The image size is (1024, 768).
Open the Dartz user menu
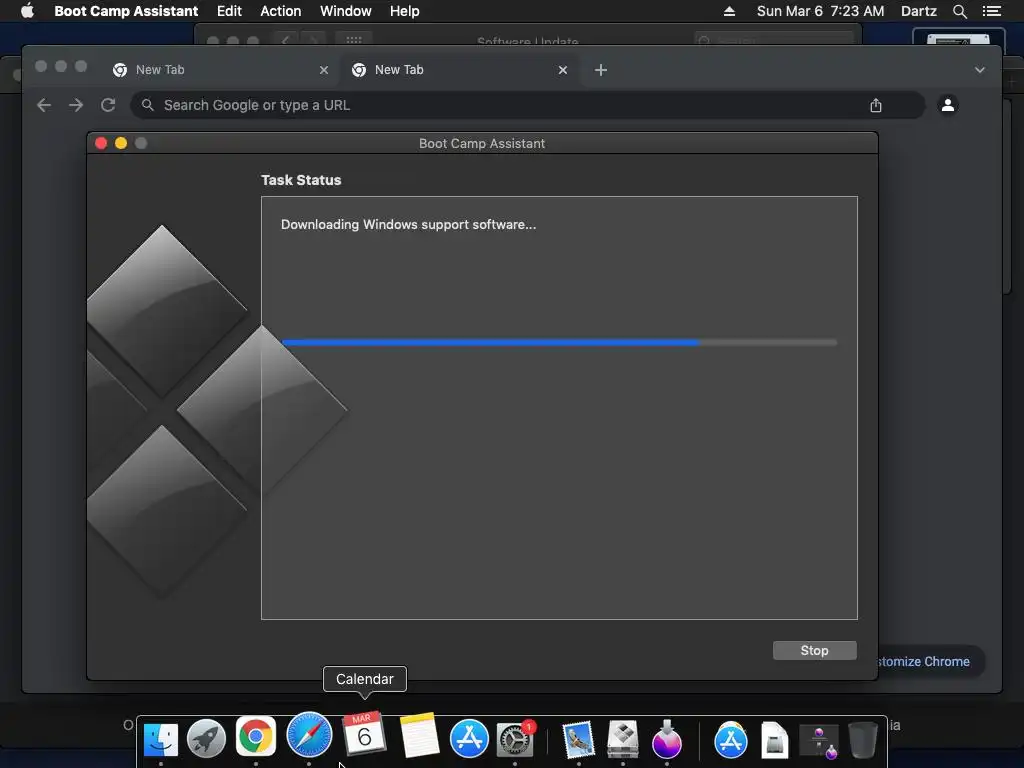[918, 11]
